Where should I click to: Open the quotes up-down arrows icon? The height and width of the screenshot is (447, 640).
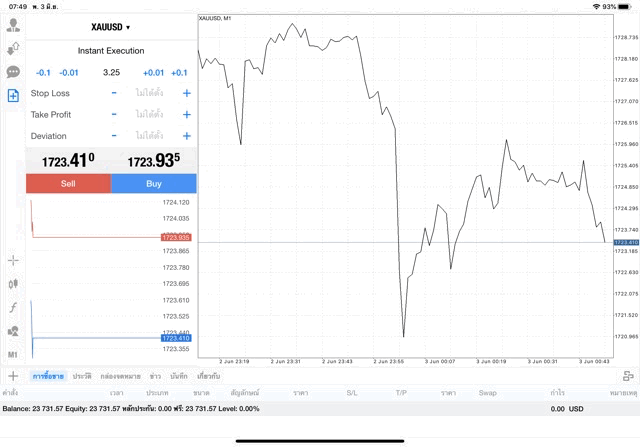pos(13,49)
